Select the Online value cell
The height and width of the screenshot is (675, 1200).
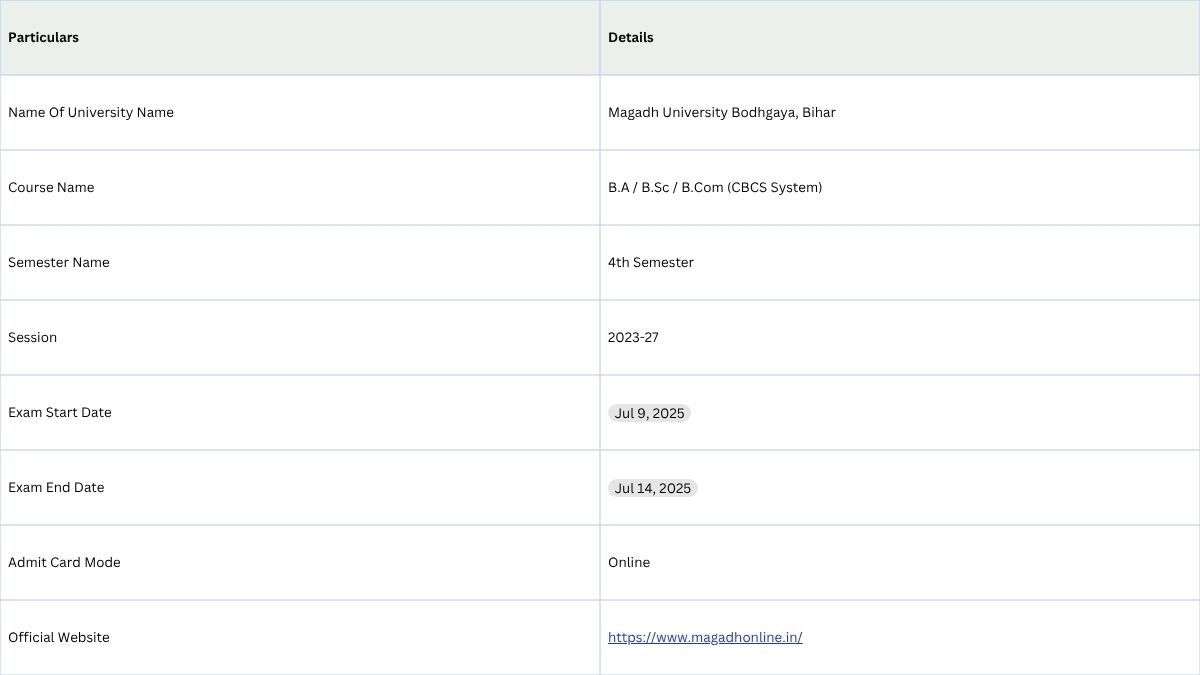(900, 562)
